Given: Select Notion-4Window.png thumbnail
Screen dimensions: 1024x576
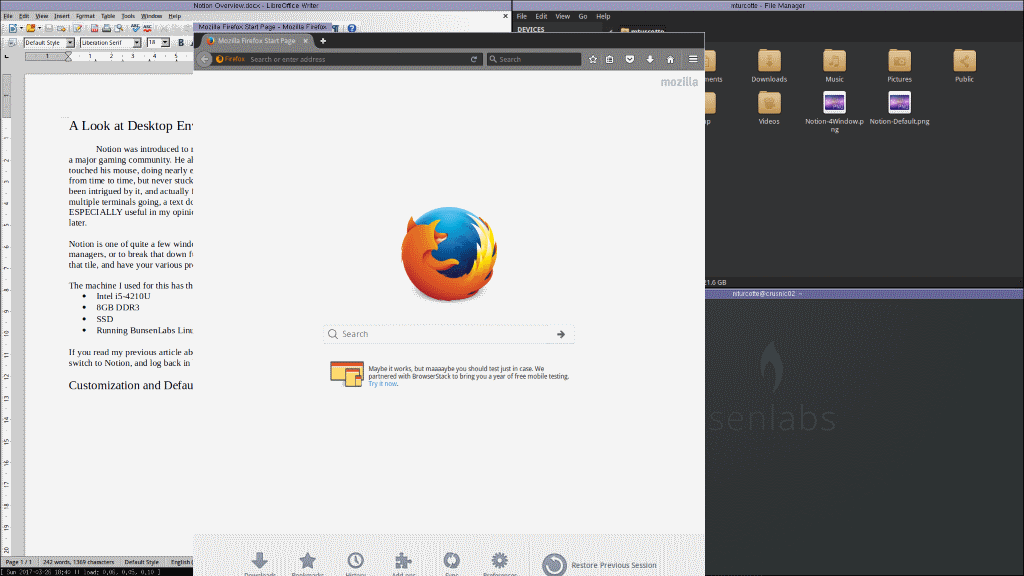Looking at the screenshot, I should (x=834, y=103).
